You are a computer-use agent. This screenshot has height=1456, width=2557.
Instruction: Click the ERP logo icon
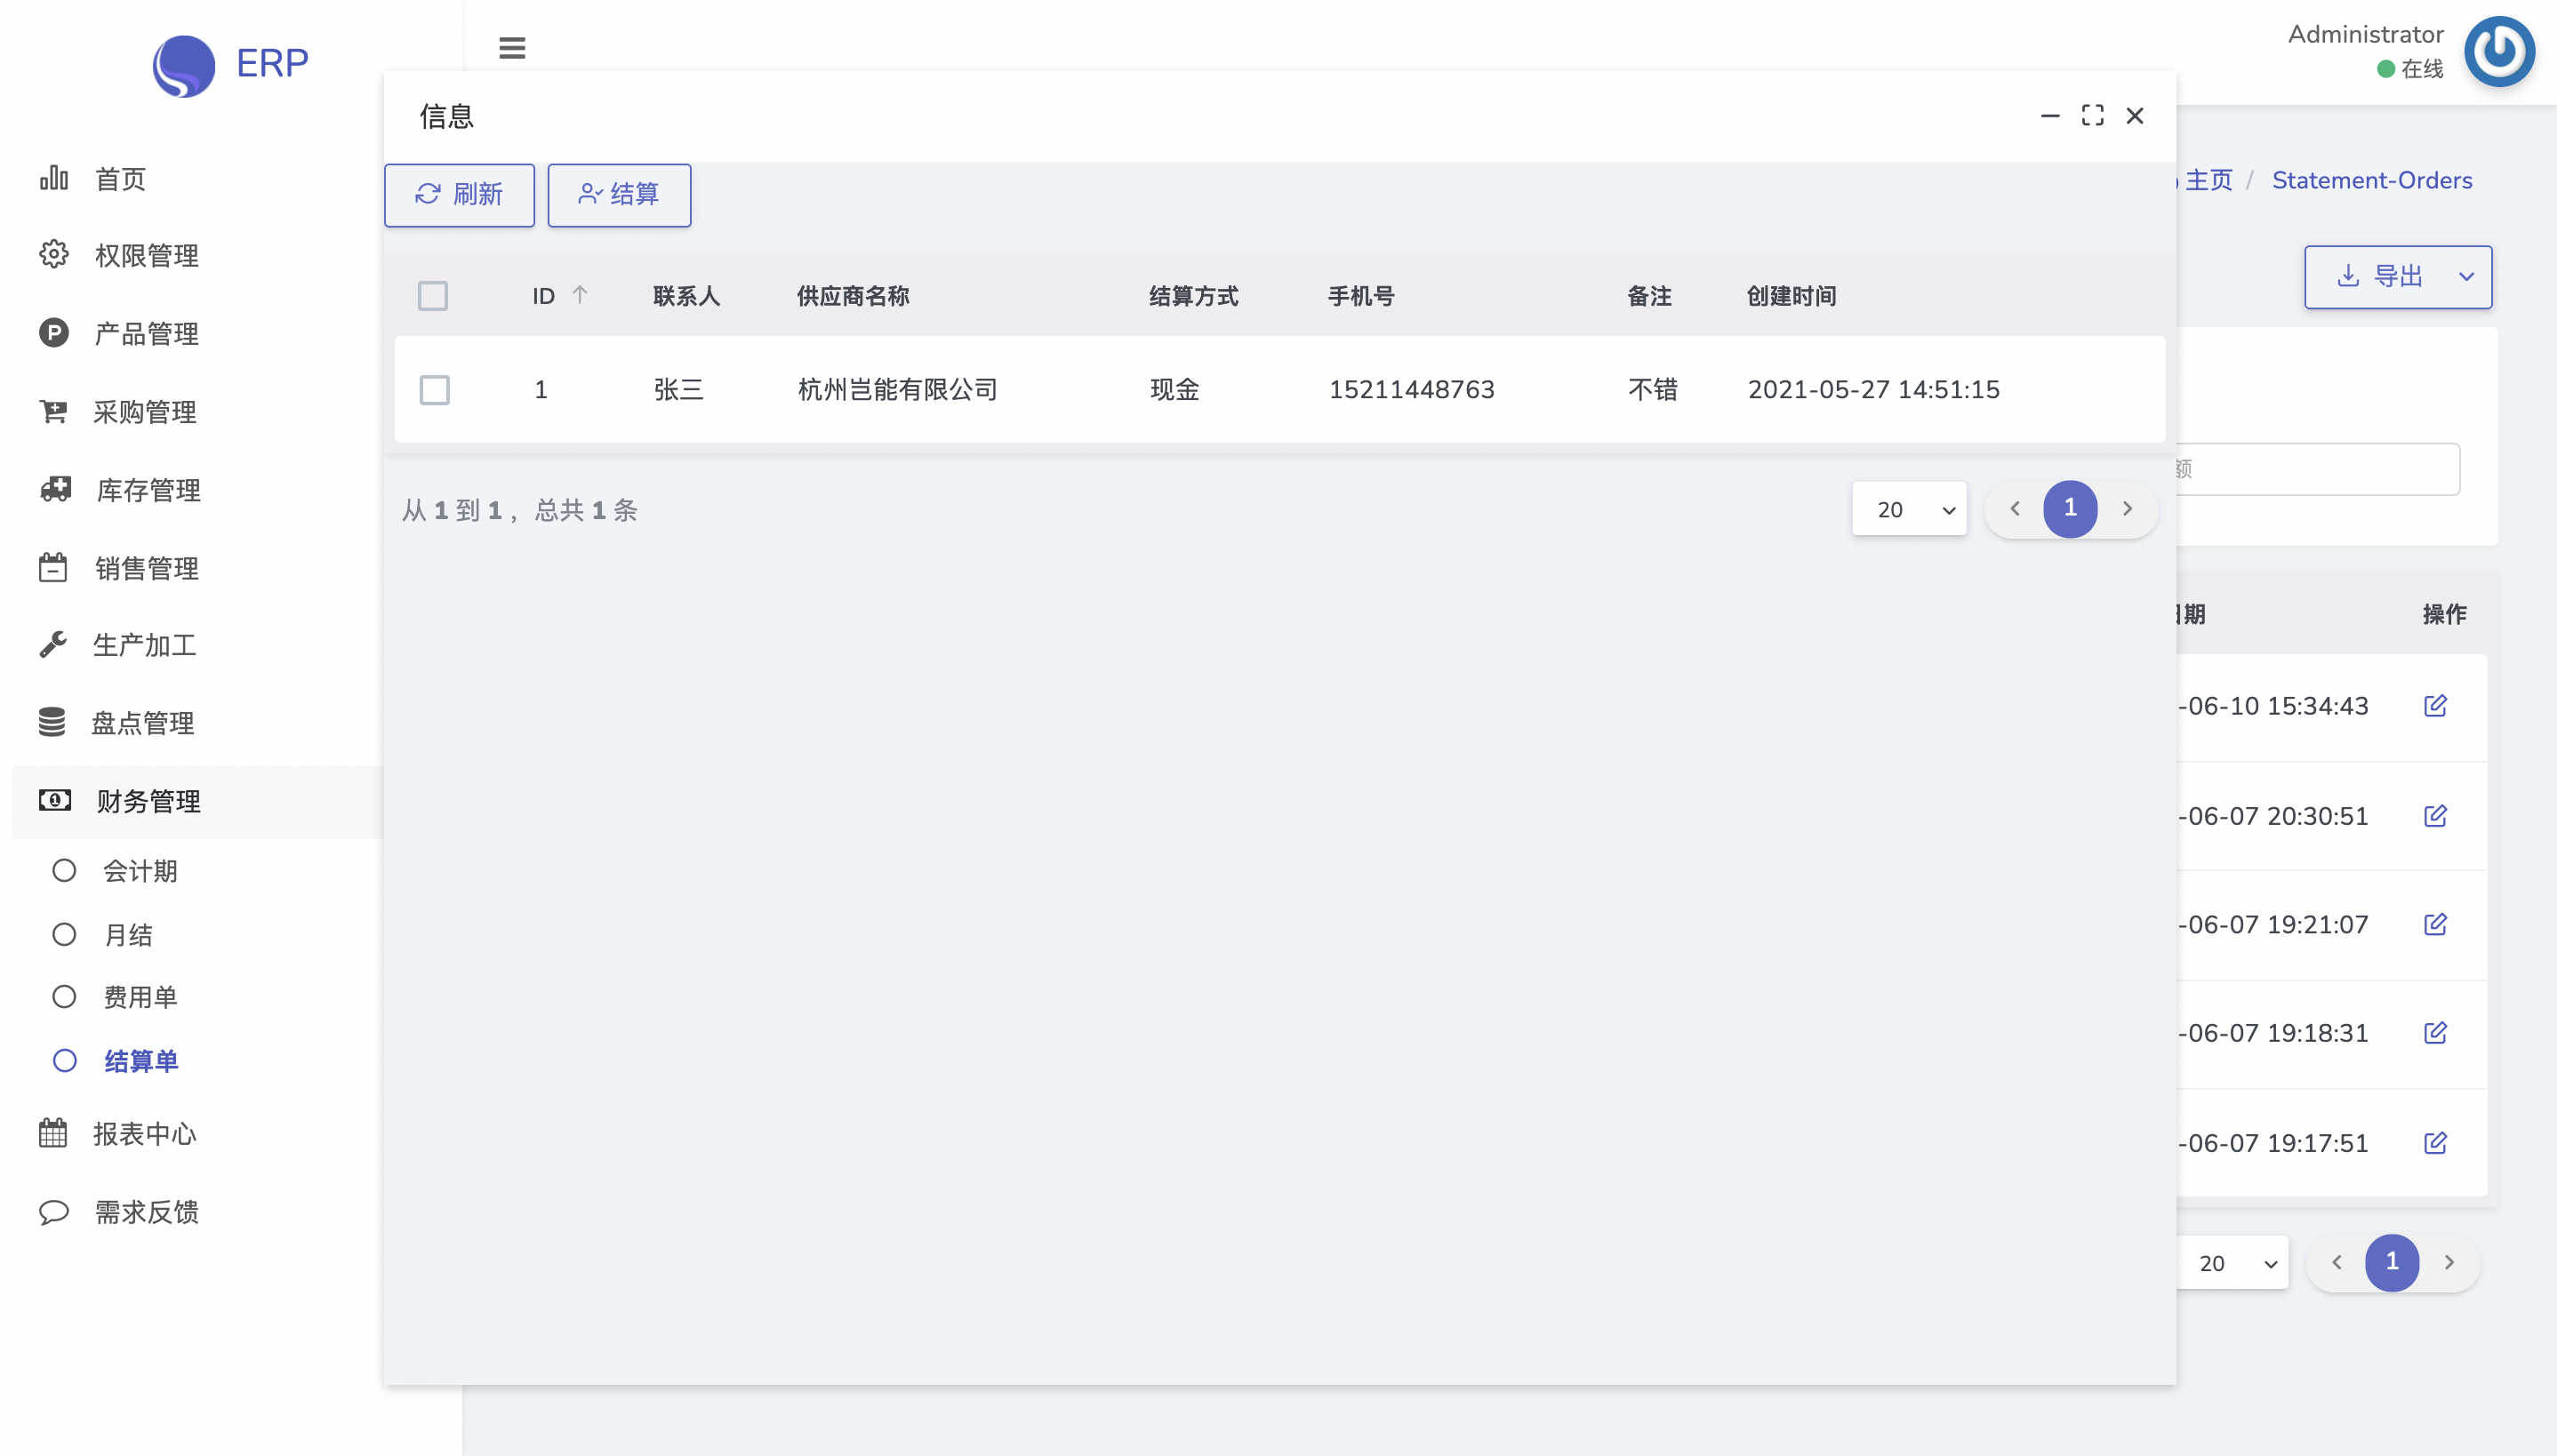(184, 65)
